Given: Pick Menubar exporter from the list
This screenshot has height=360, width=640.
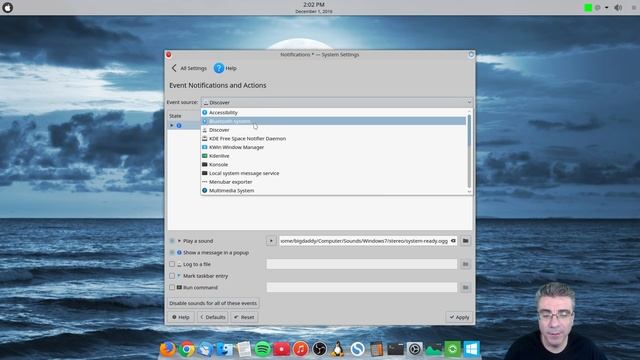Looking at the screenshot, I should [x=333, y=182].
